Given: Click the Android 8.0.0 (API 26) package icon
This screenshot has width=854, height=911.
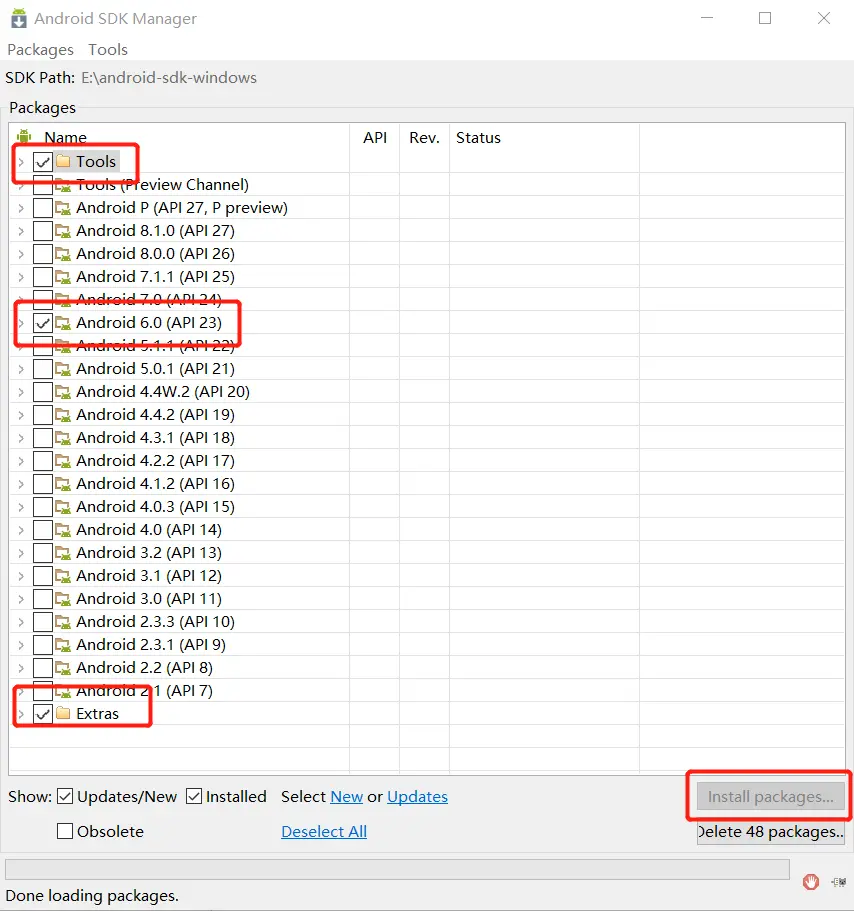Looking at the screenshot, I should [63, 253].
